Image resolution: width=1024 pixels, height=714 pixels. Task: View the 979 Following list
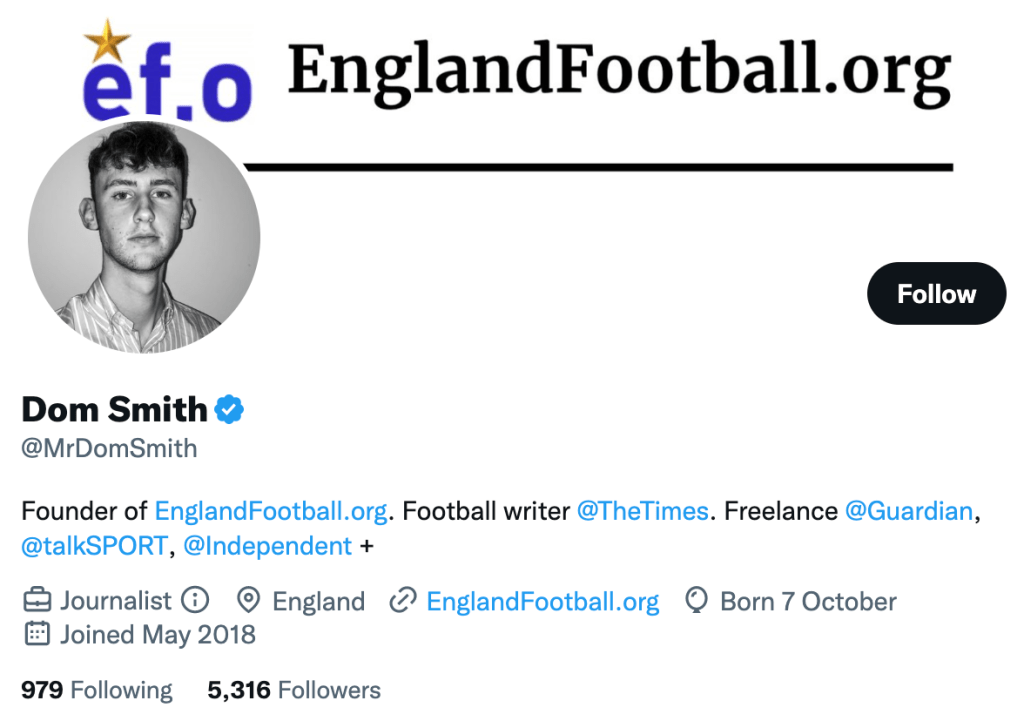point(96,690)
